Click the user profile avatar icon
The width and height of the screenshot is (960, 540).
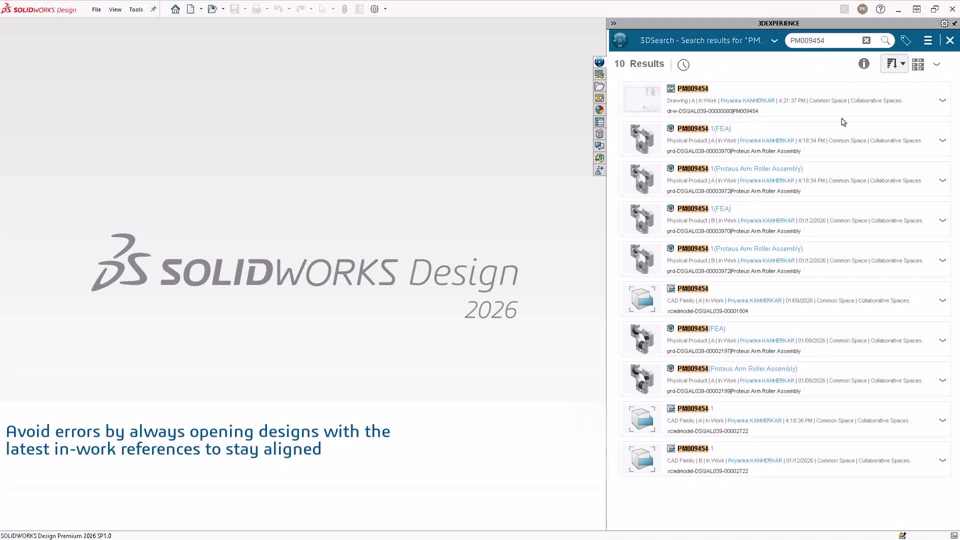coord(863,9)
